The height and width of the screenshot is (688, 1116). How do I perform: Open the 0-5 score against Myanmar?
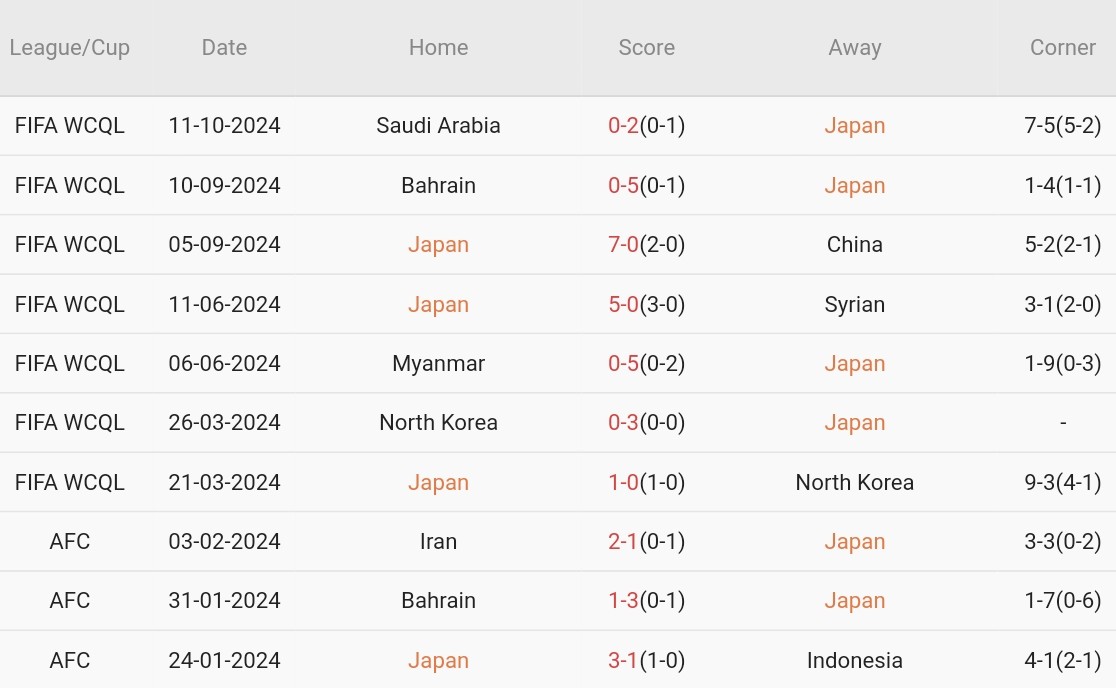tap(623, 364)
